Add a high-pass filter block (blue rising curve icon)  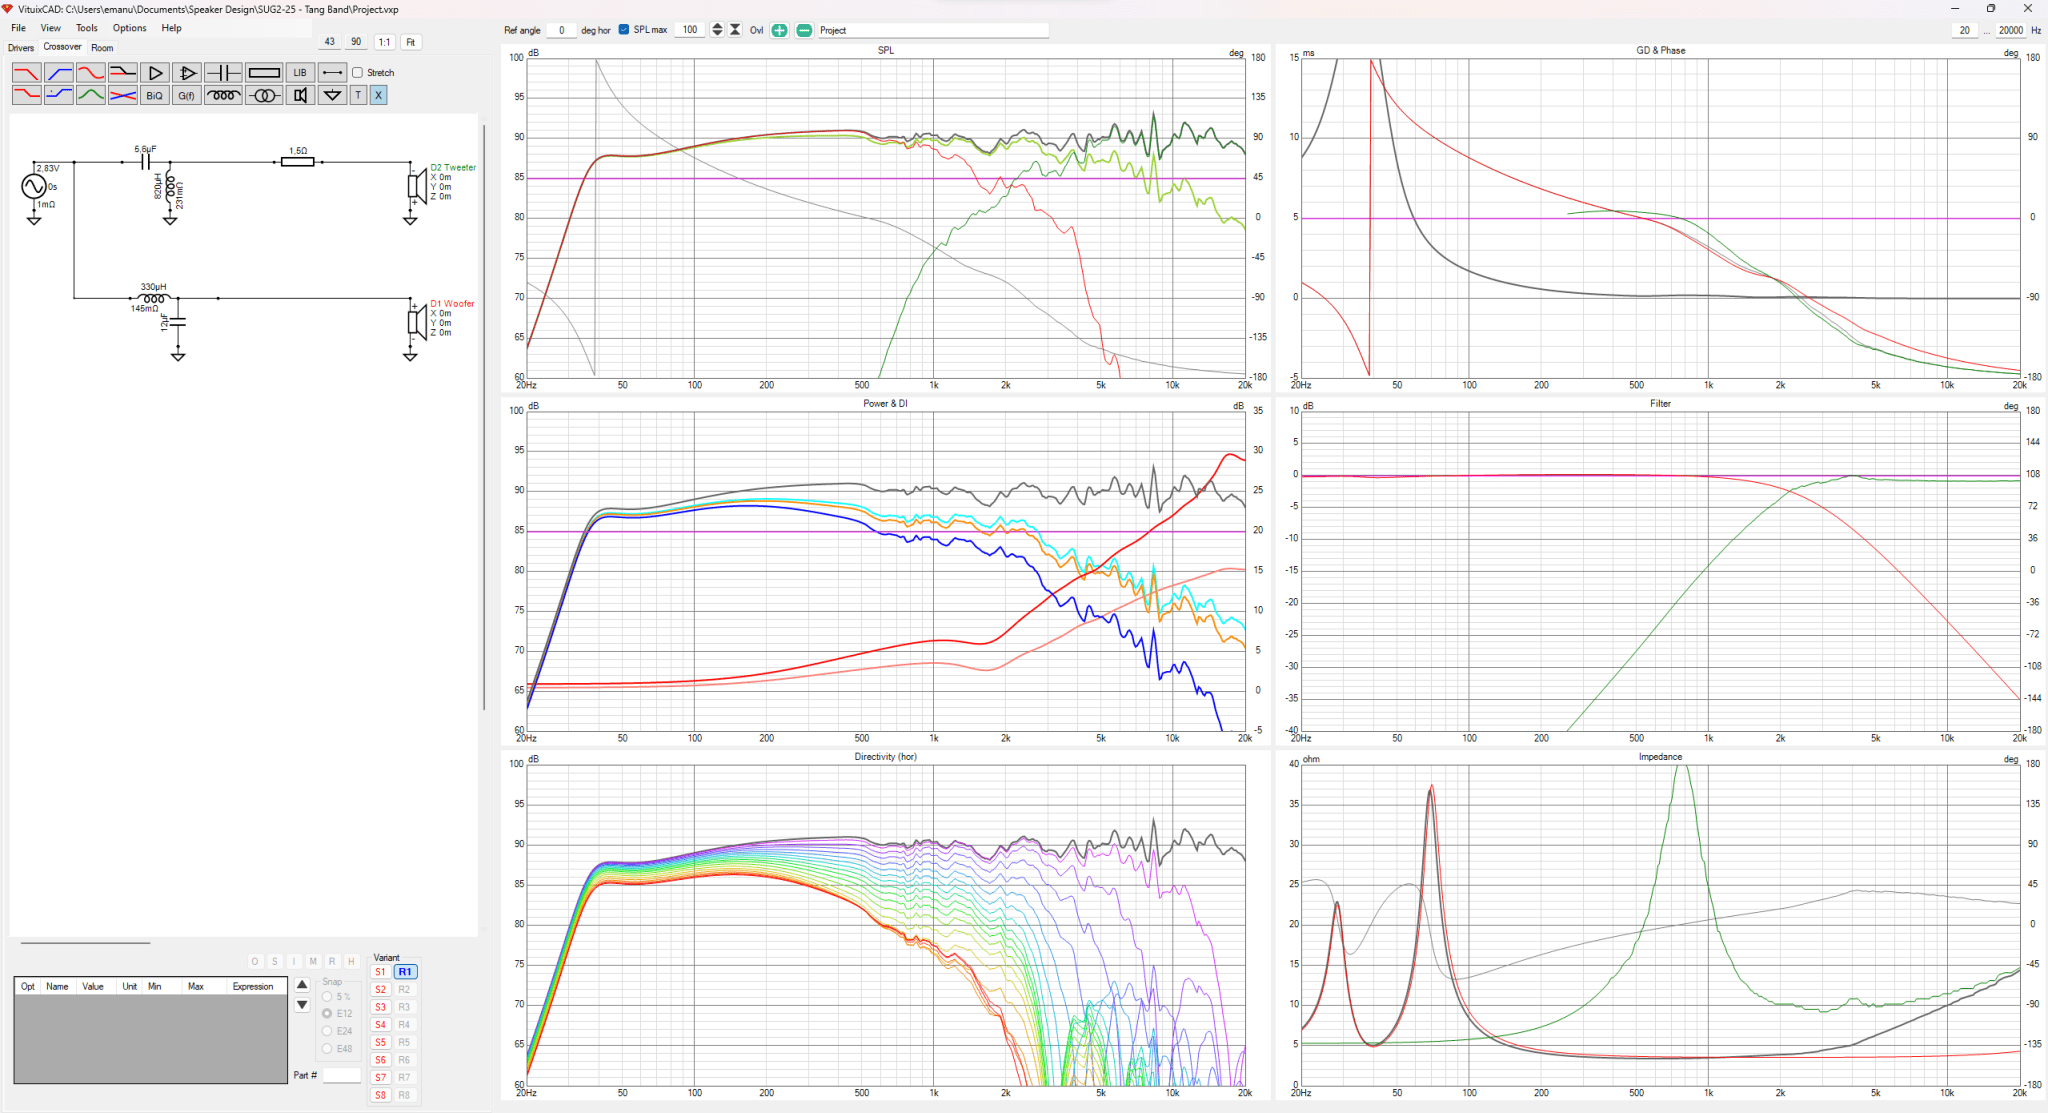(x=59, y=73)
